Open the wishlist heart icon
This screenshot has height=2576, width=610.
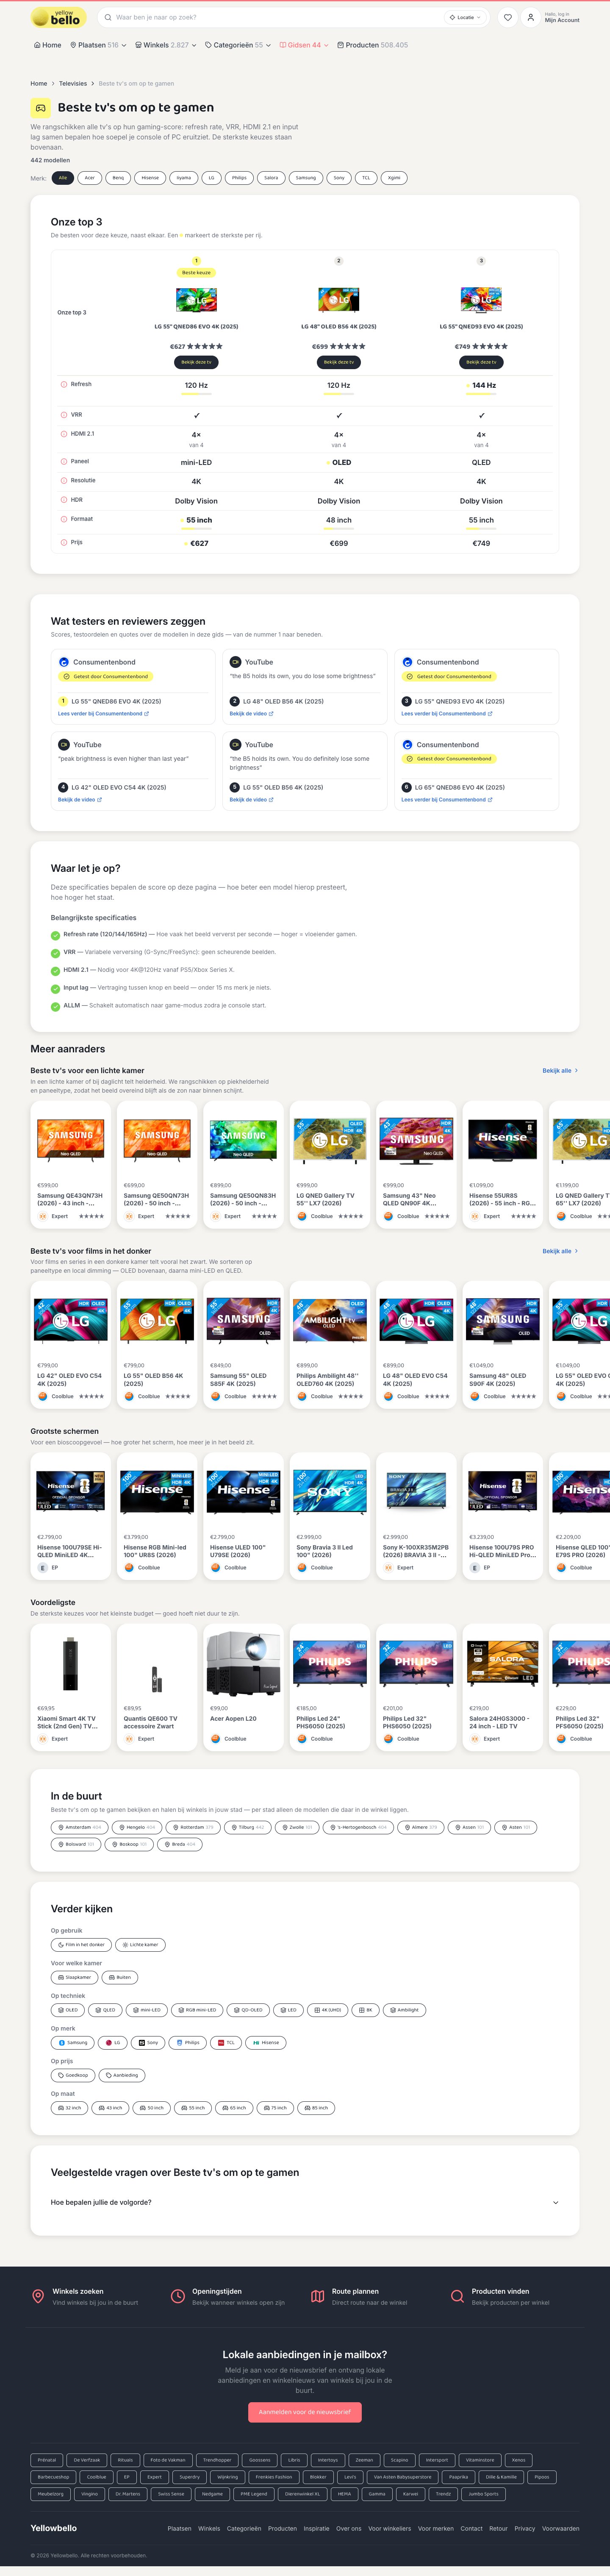508,17
